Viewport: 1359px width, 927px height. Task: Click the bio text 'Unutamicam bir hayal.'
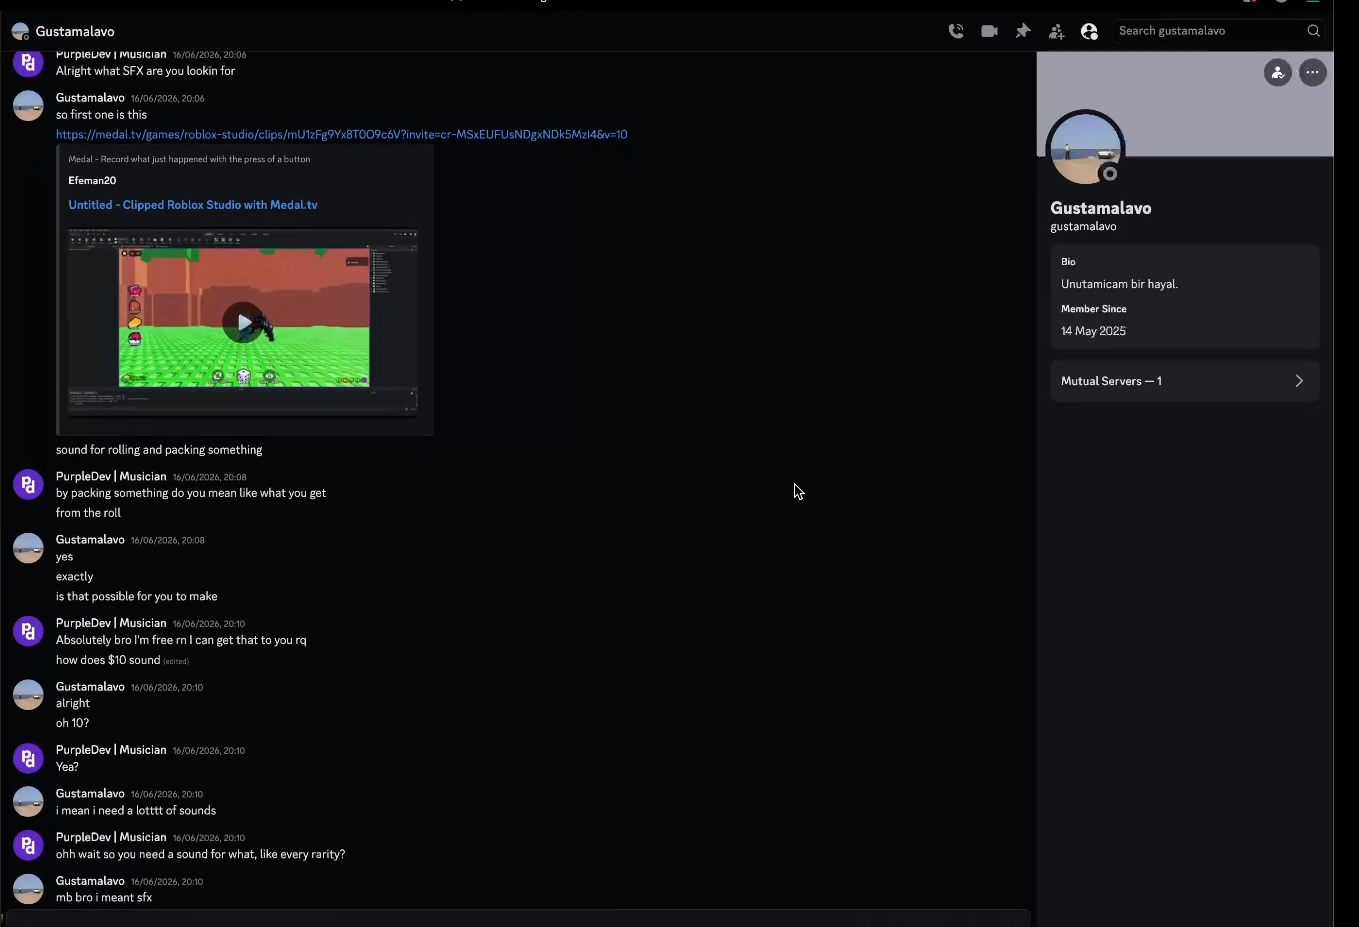1119,284
